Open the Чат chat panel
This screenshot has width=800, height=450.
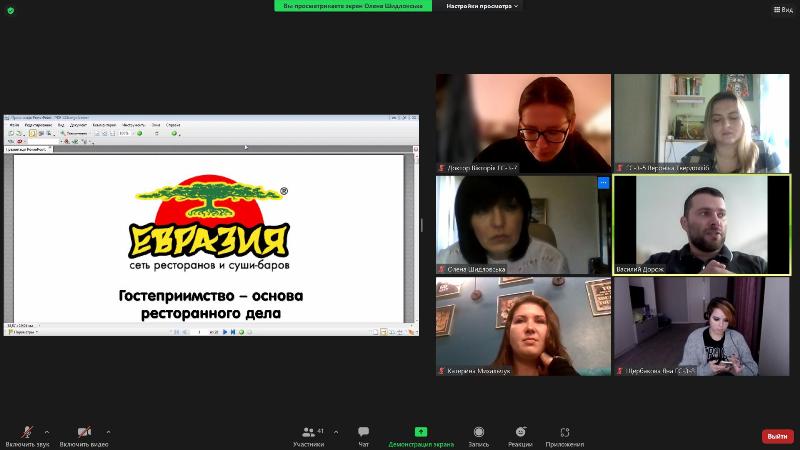pyautogui.click(x=363, y=437)
